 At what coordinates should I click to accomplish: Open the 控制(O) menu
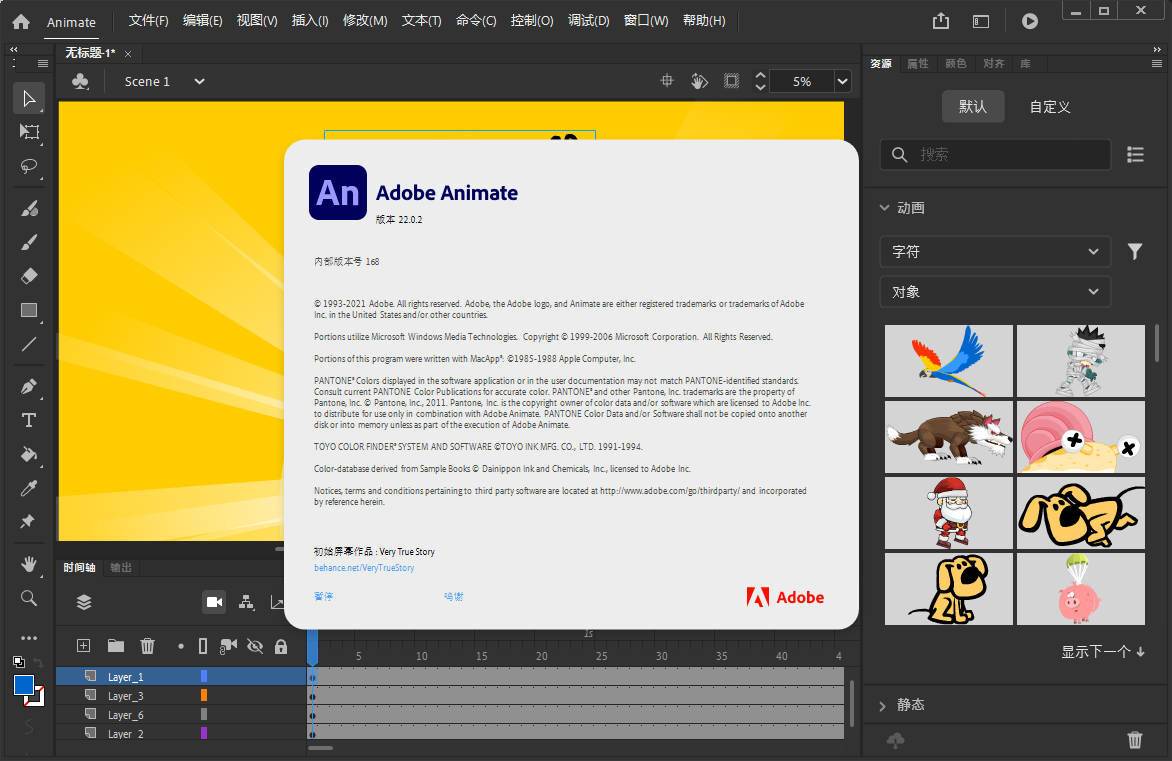[x=531, y=21]
